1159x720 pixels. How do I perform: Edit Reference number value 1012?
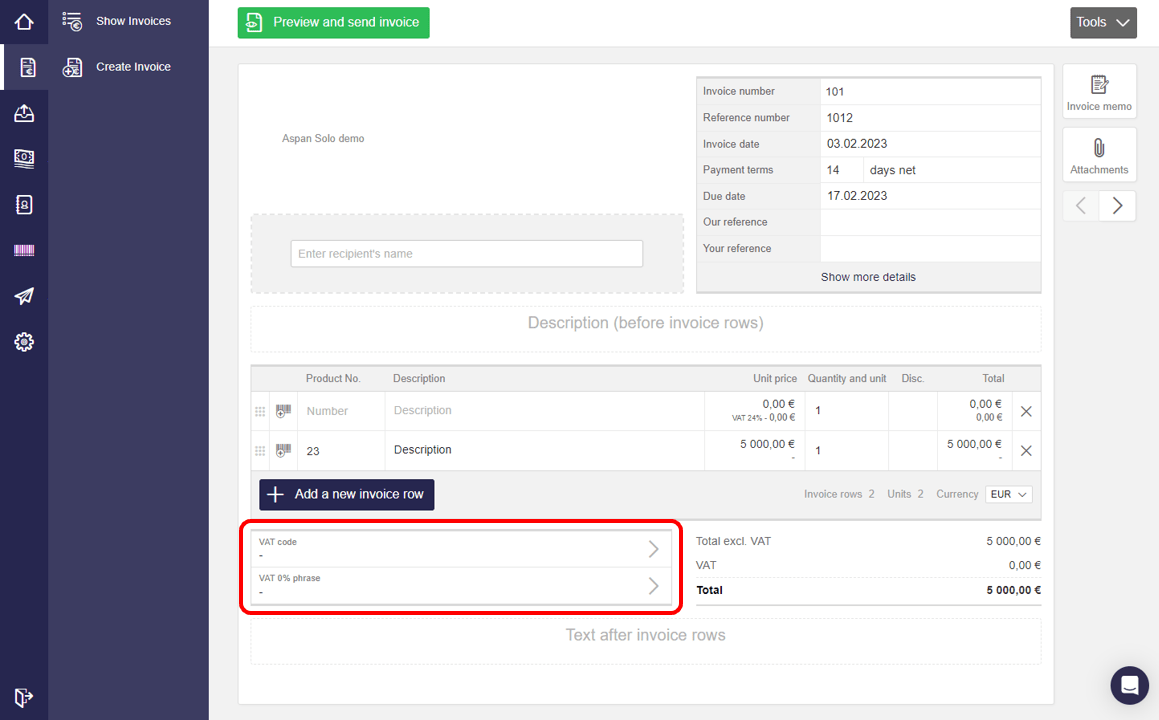930,118
